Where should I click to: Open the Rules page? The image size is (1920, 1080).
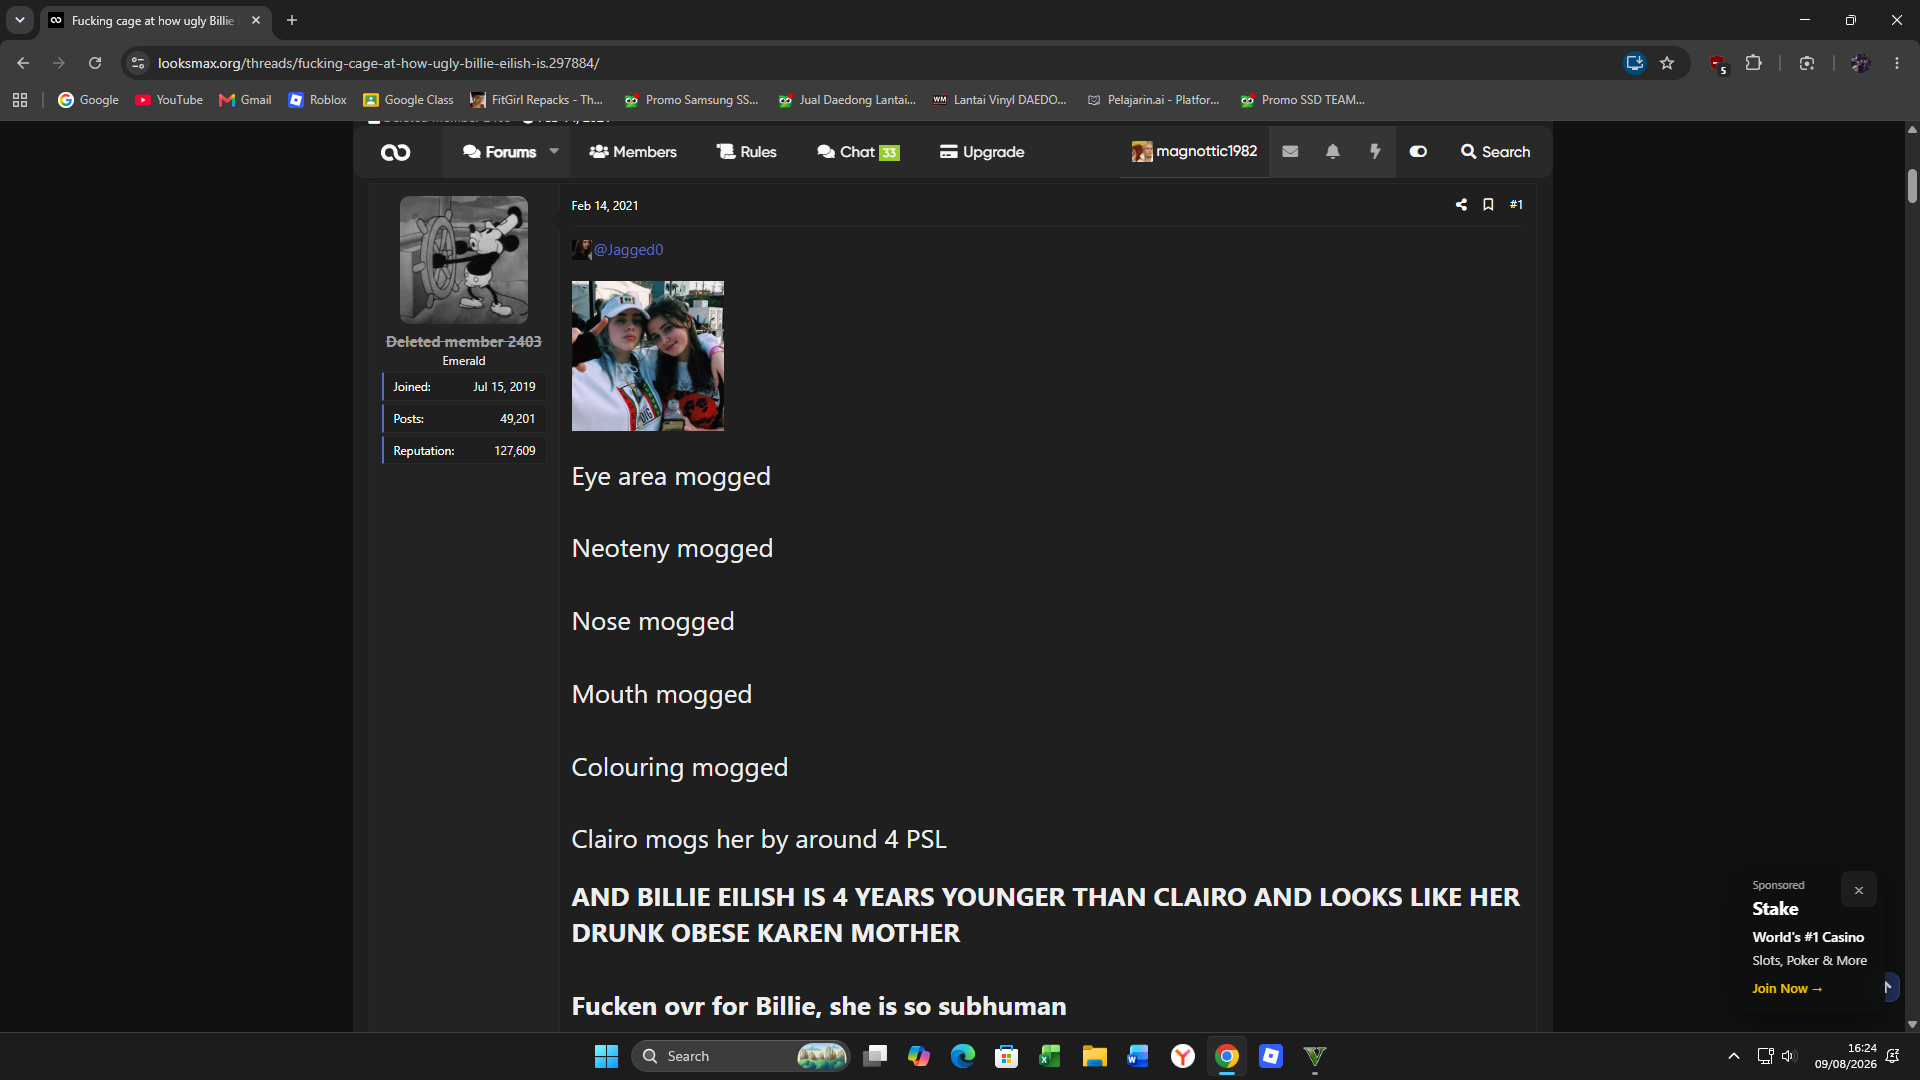tap(746, 152)
